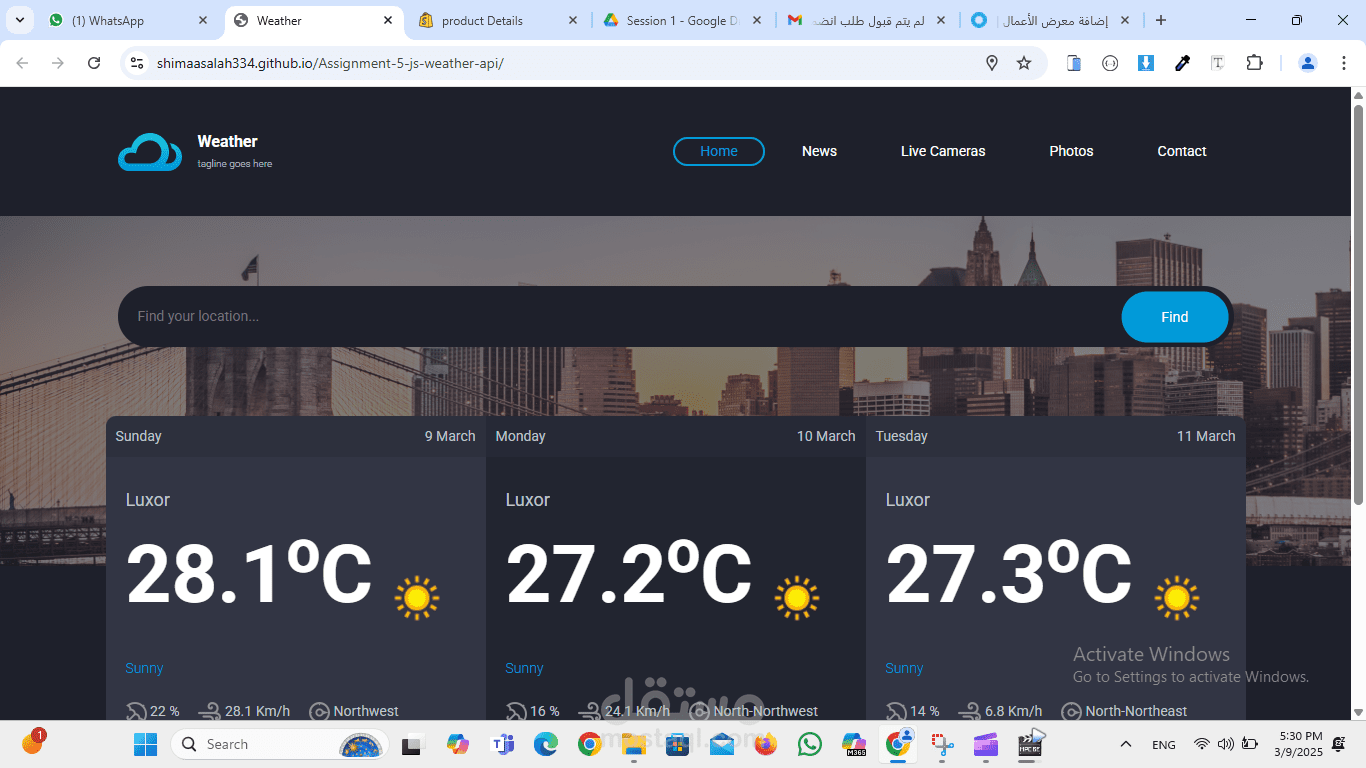This screenshot has height=768, width=1366.
Task: Open WhatsApp from the taskbar
Action: coord(810,744)
